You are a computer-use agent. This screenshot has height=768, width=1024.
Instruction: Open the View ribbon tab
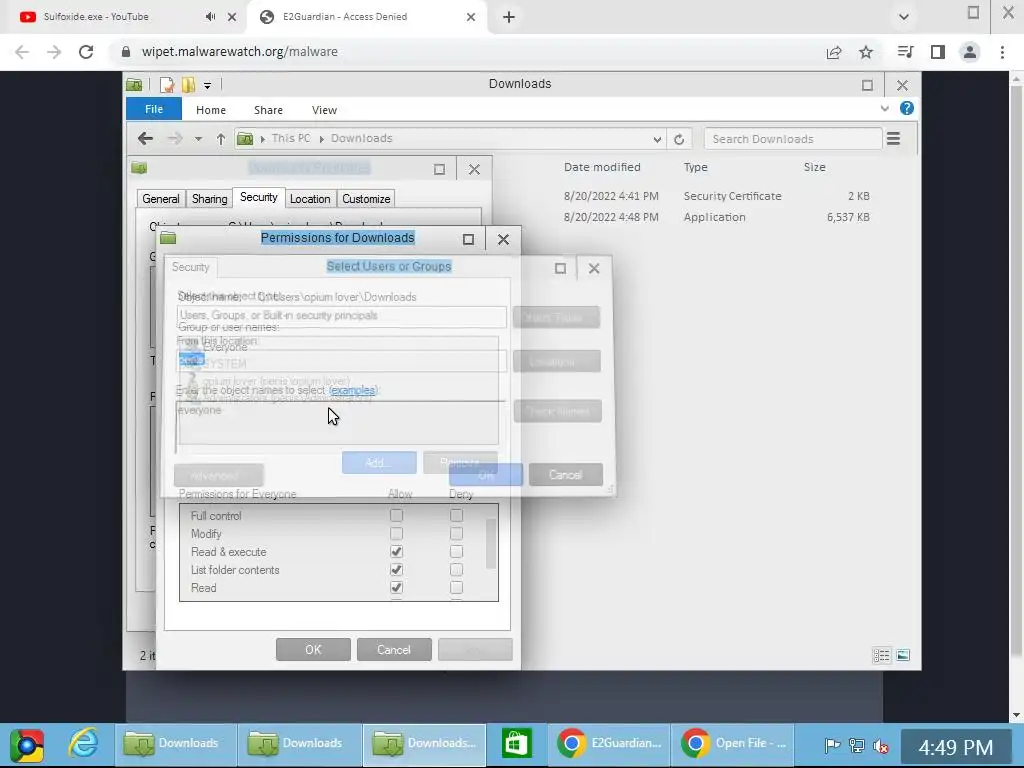pyautogui.click(x=325, y=110)
